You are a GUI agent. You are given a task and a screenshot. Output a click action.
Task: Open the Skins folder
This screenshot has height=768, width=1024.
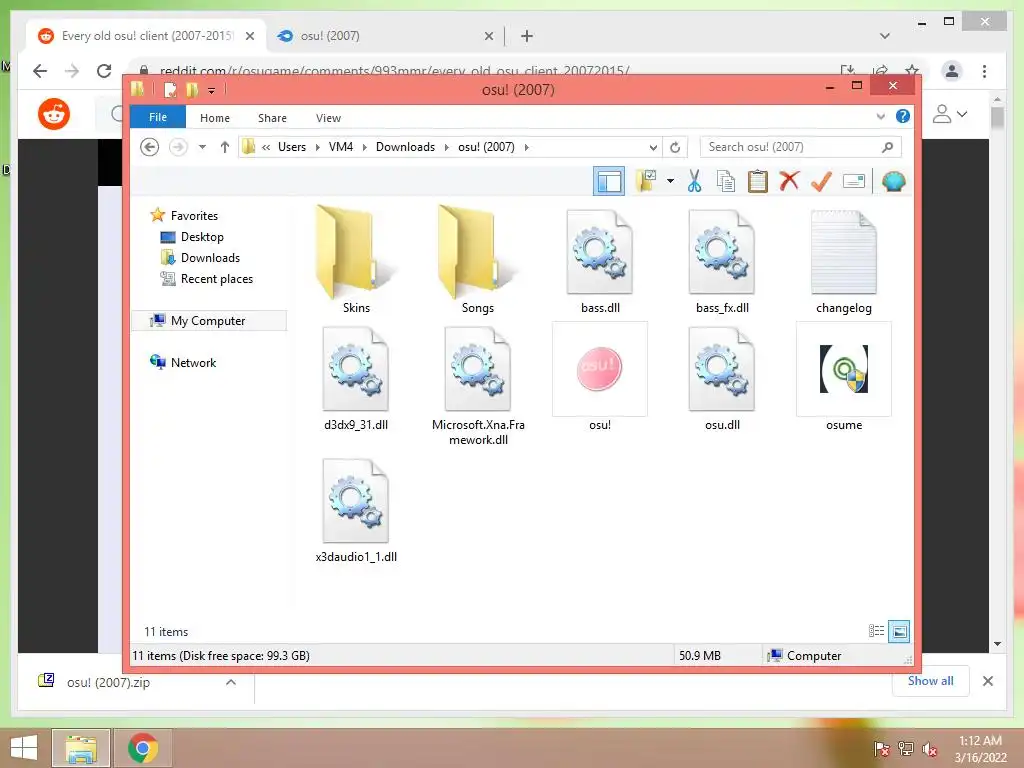pyautogui.click(x=356, y=259)
